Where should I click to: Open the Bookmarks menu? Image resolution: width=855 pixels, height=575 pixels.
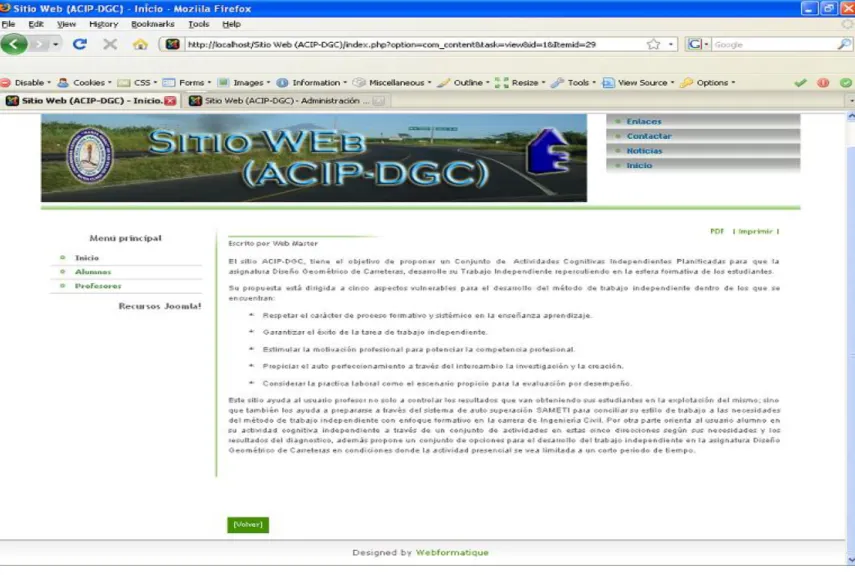[153, 24]
